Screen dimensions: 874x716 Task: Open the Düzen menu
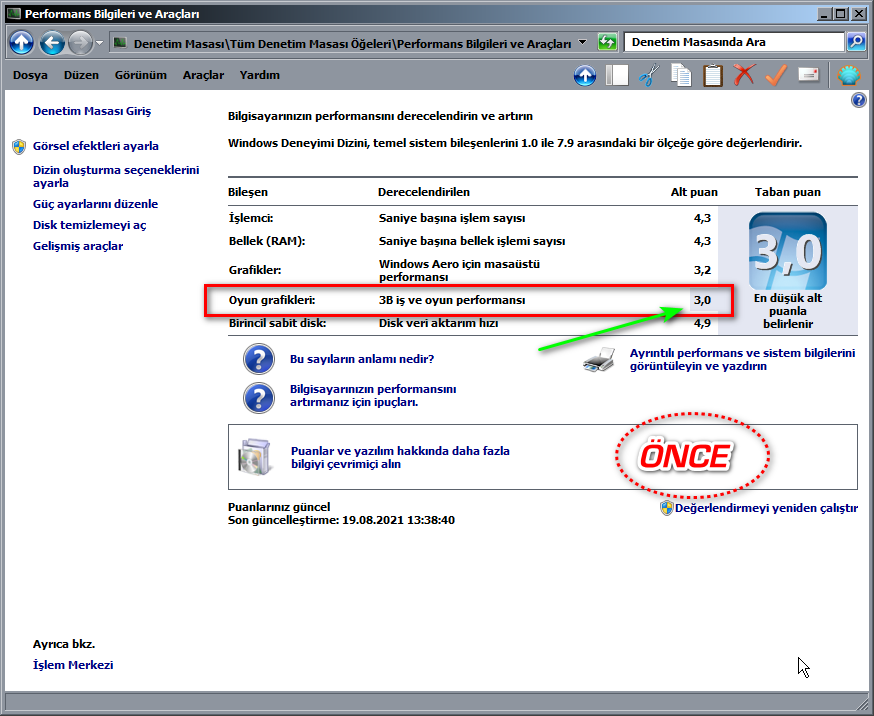point(81,75)
